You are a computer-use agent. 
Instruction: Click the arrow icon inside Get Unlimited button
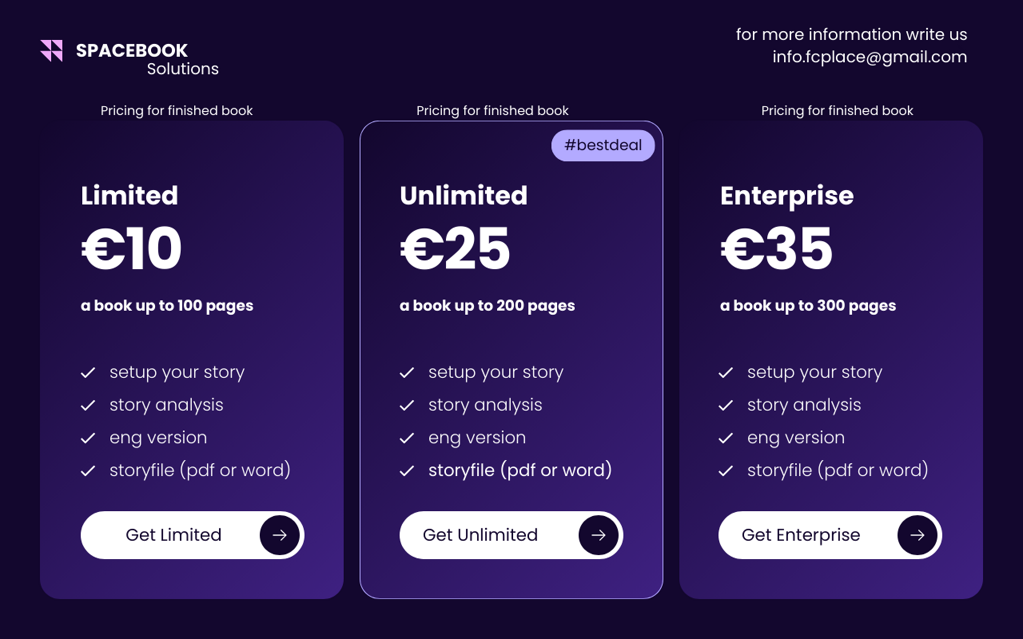[x=598, y=535]
